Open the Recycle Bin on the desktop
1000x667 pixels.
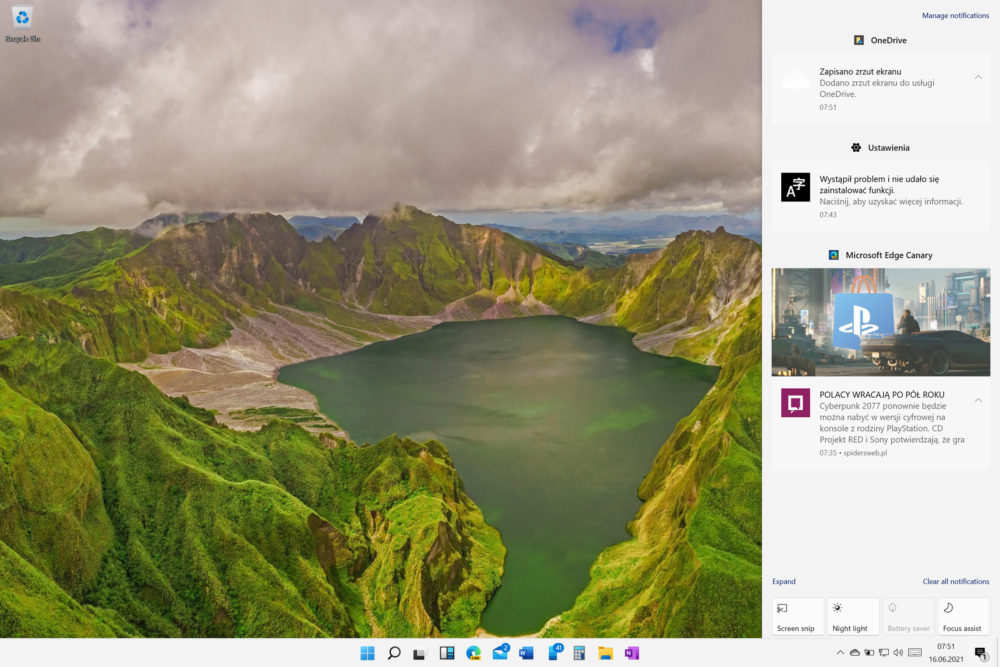(22, 24)
